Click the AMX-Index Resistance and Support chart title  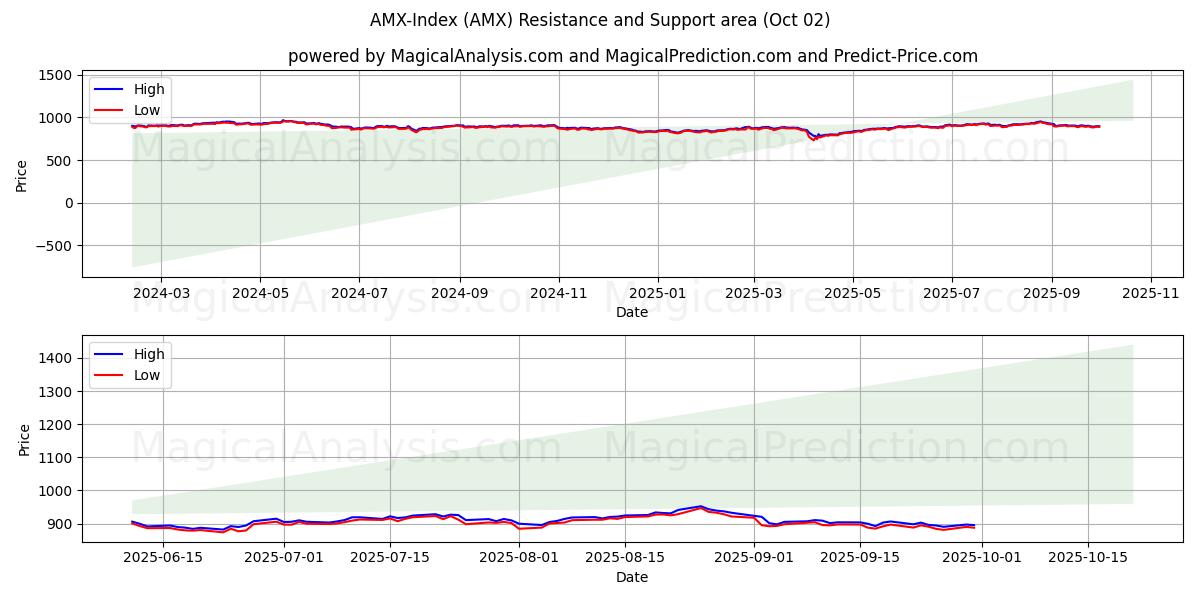[599, 20]
